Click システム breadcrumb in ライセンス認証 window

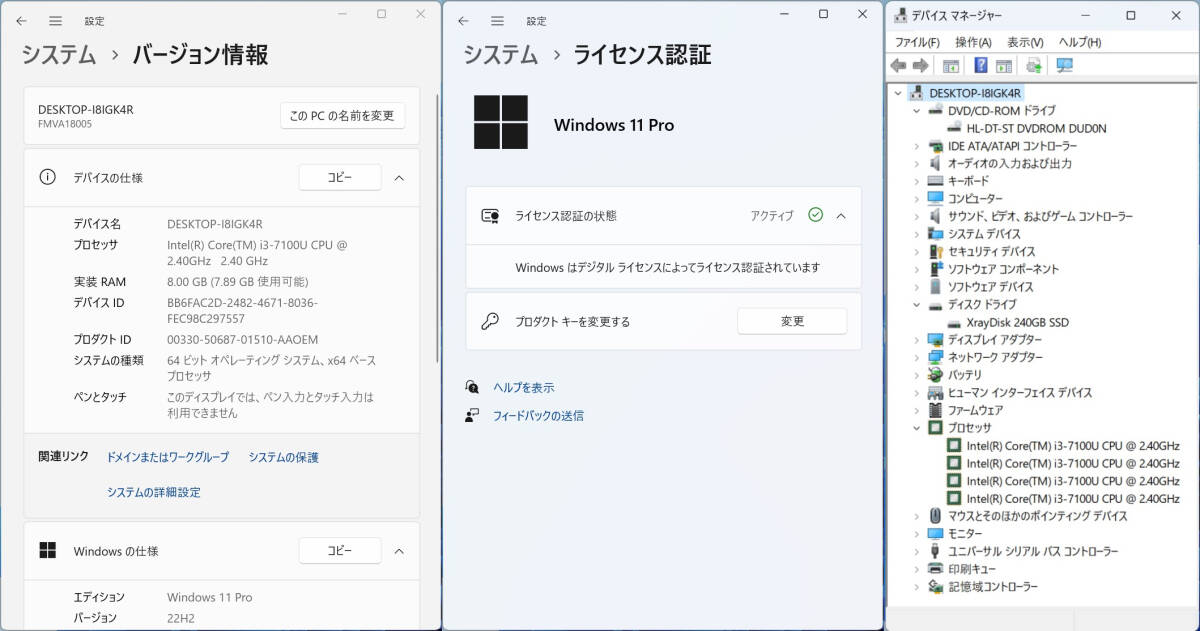pyautogui.click(x=501, y=55)
